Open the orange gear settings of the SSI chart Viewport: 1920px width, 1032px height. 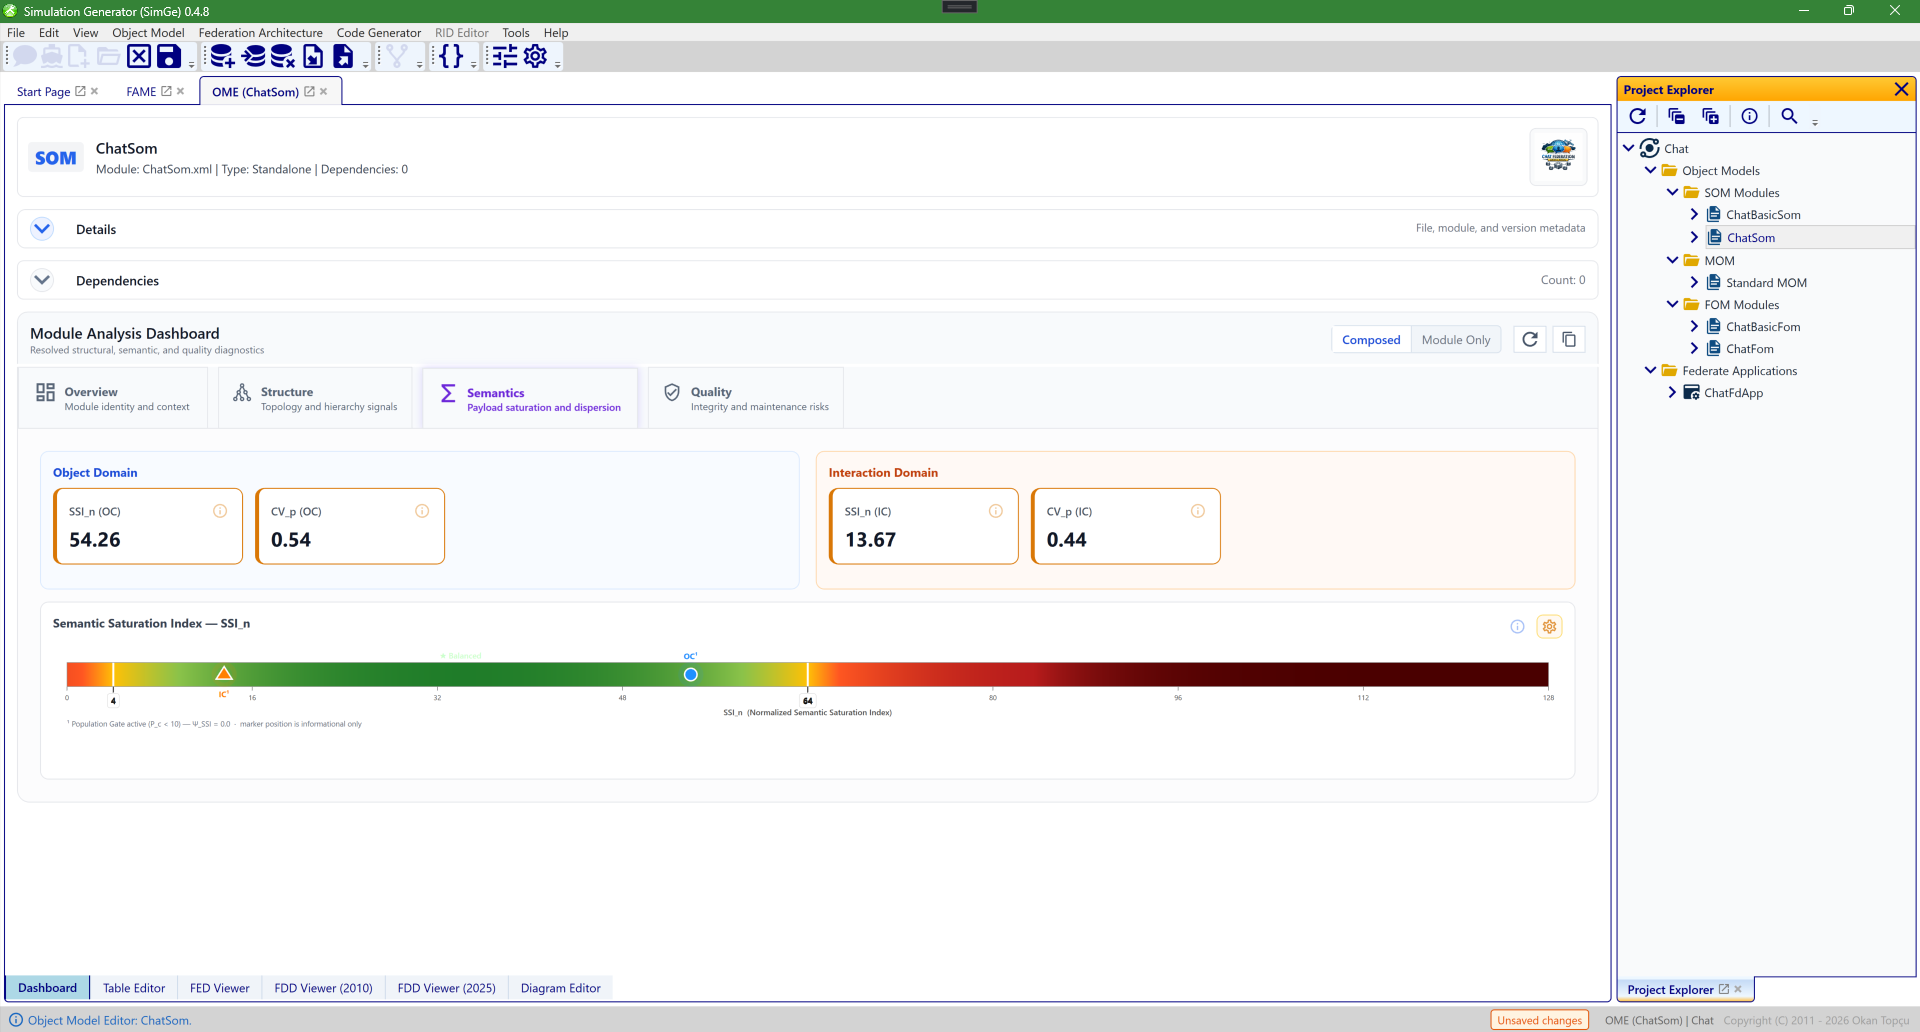click(x=1549, y=627)
